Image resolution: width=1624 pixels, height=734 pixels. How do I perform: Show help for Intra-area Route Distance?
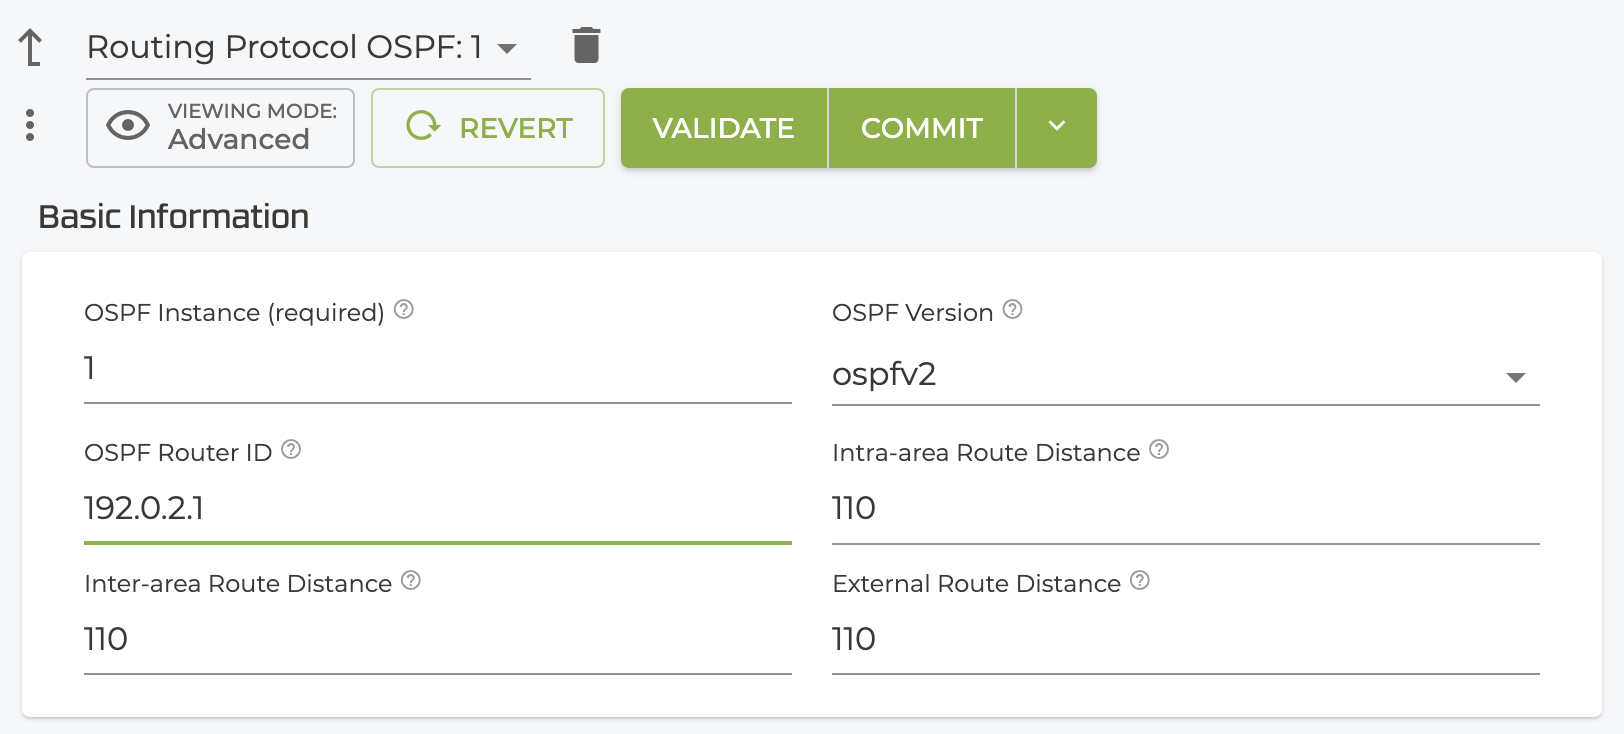[1159, 450]
